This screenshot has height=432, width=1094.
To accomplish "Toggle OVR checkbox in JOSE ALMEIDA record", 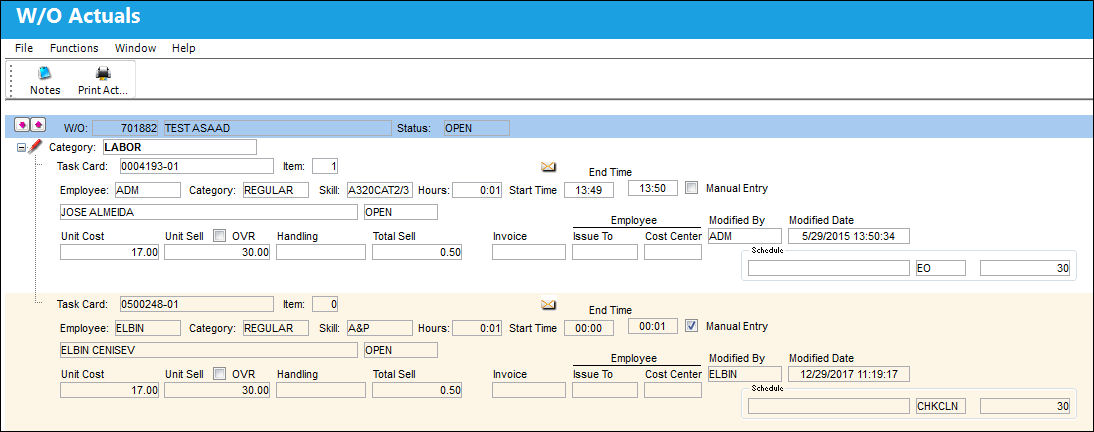I will 219,236.
